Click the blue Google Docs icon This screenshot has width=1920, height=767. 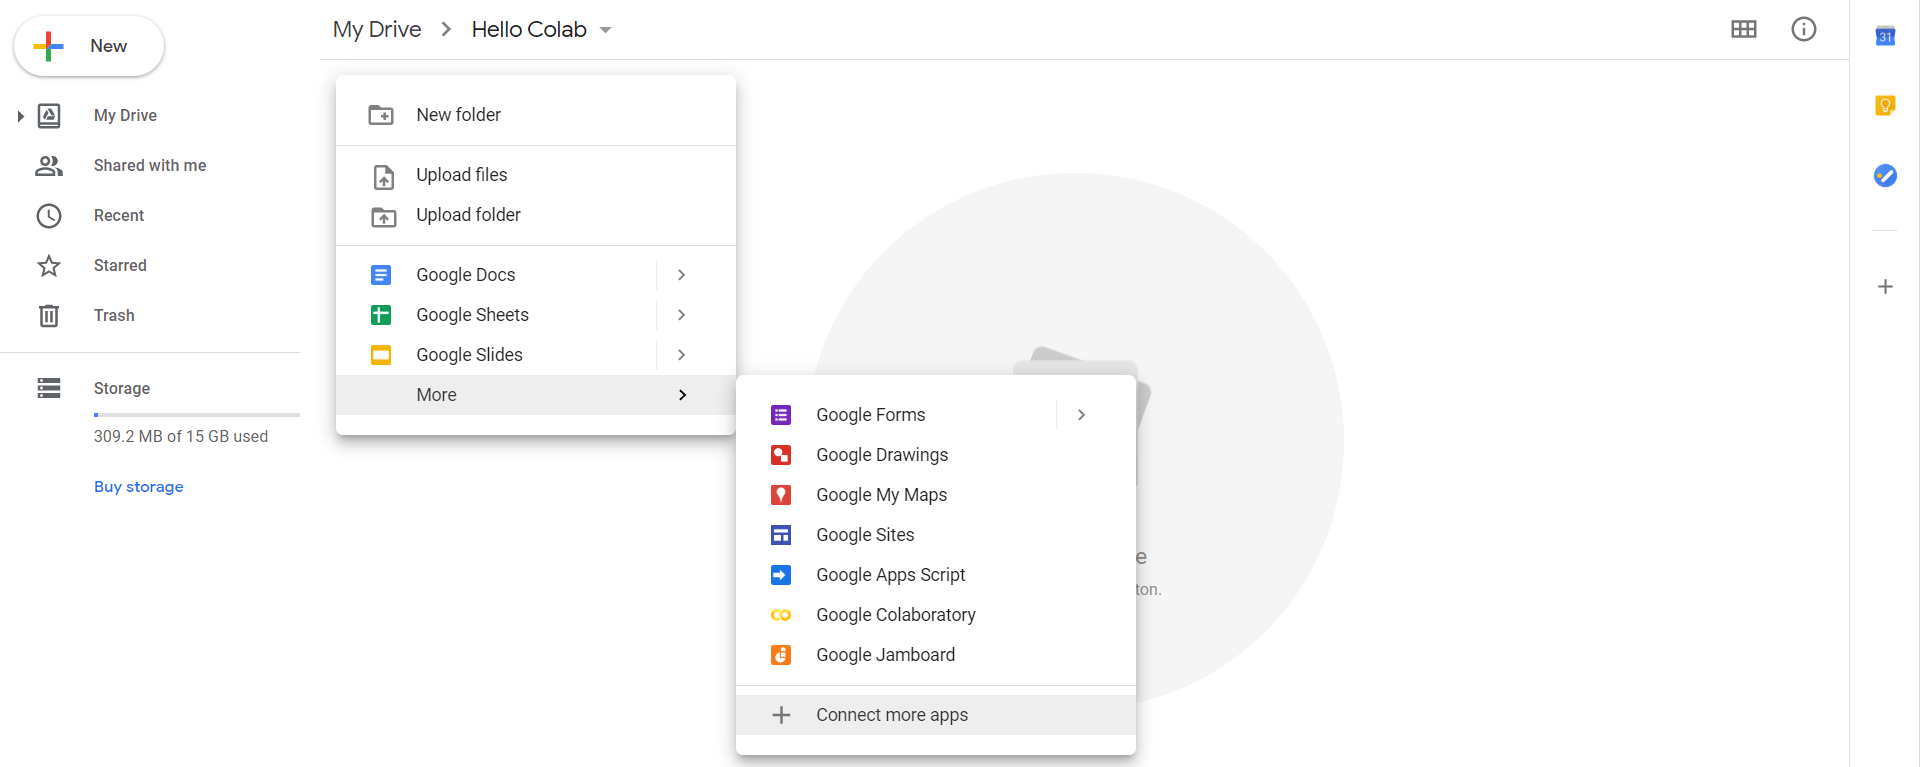coord(381,275)
